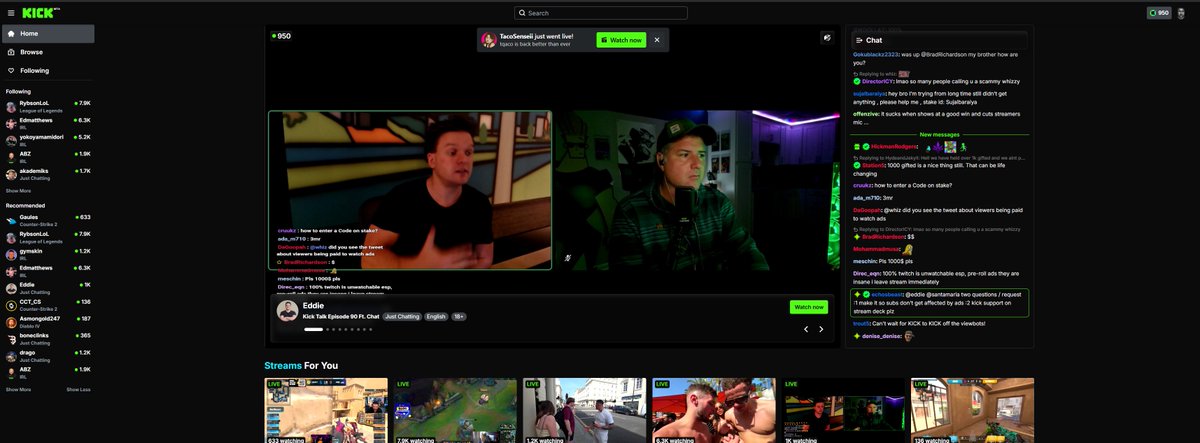
Task: Click Watch now for Eddie's stream
Action: click(x=808, y=307)
